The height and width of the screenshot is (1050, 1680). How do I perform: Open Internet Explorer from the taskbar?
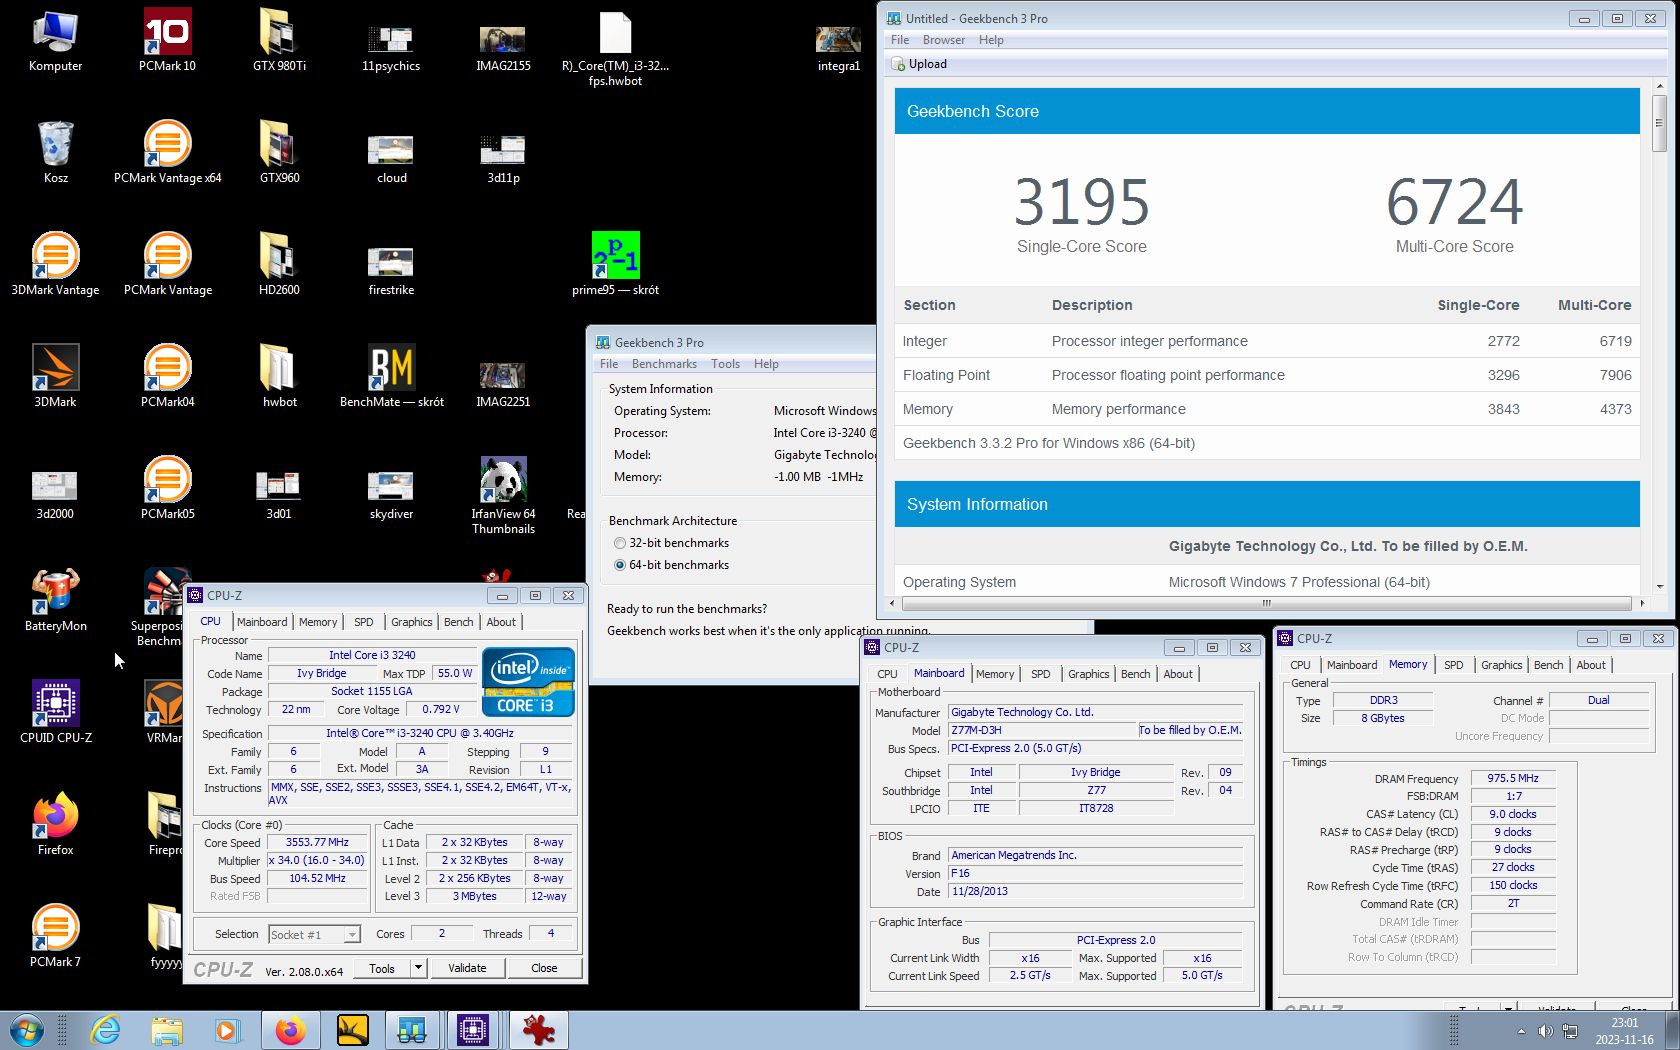105,1029
